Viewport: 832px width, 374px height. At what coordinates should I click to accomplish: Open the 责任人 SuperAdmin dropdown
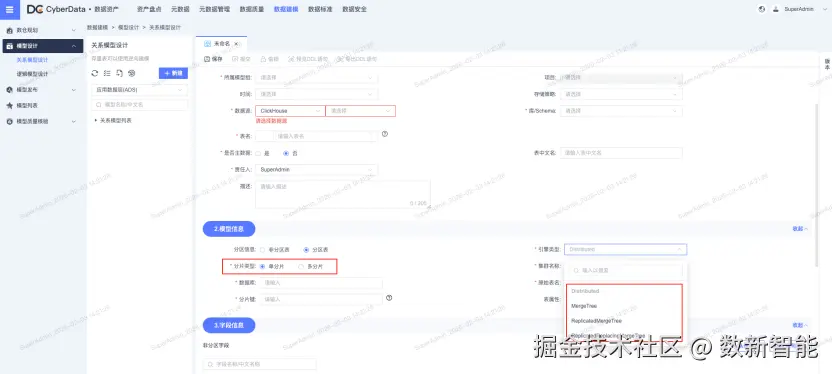(317, 170)
